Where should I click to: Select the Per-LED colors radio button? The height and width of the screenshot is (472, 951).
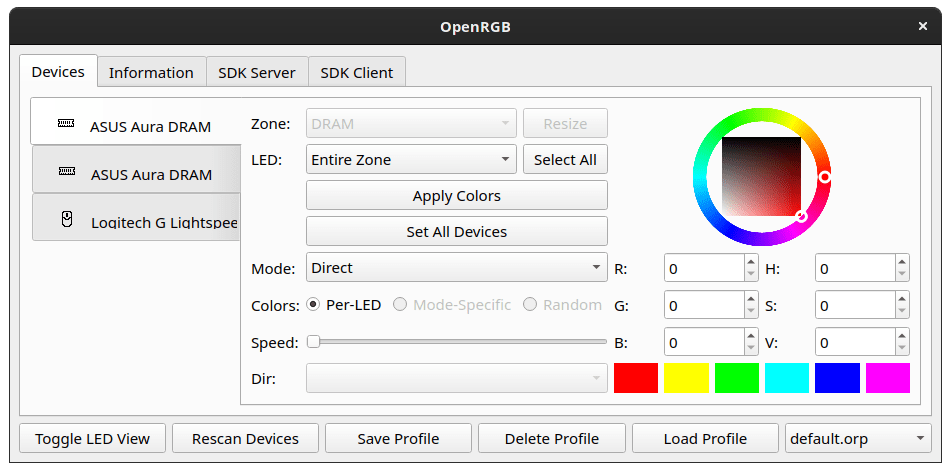coord(314,305)
